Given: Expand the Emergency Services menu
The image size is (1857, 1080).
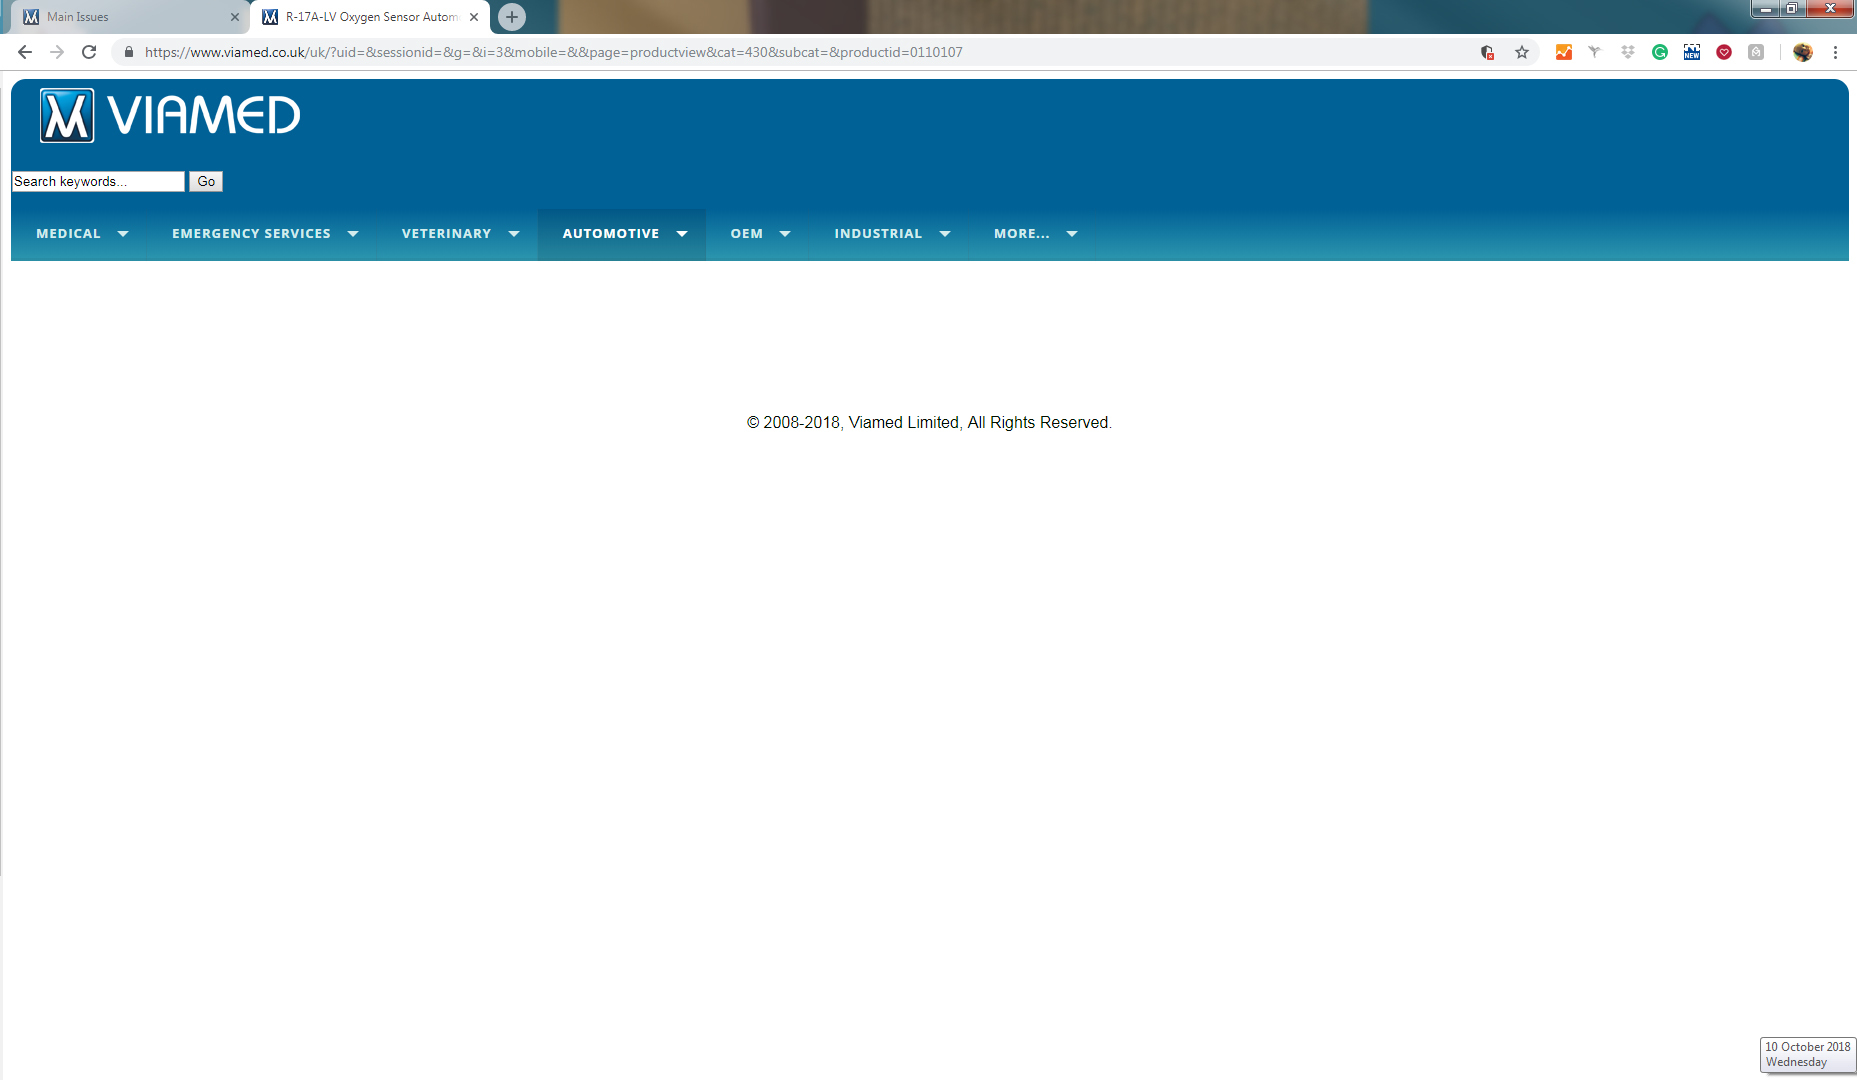Looking at the screenshot, I should [x=264, y=234].
